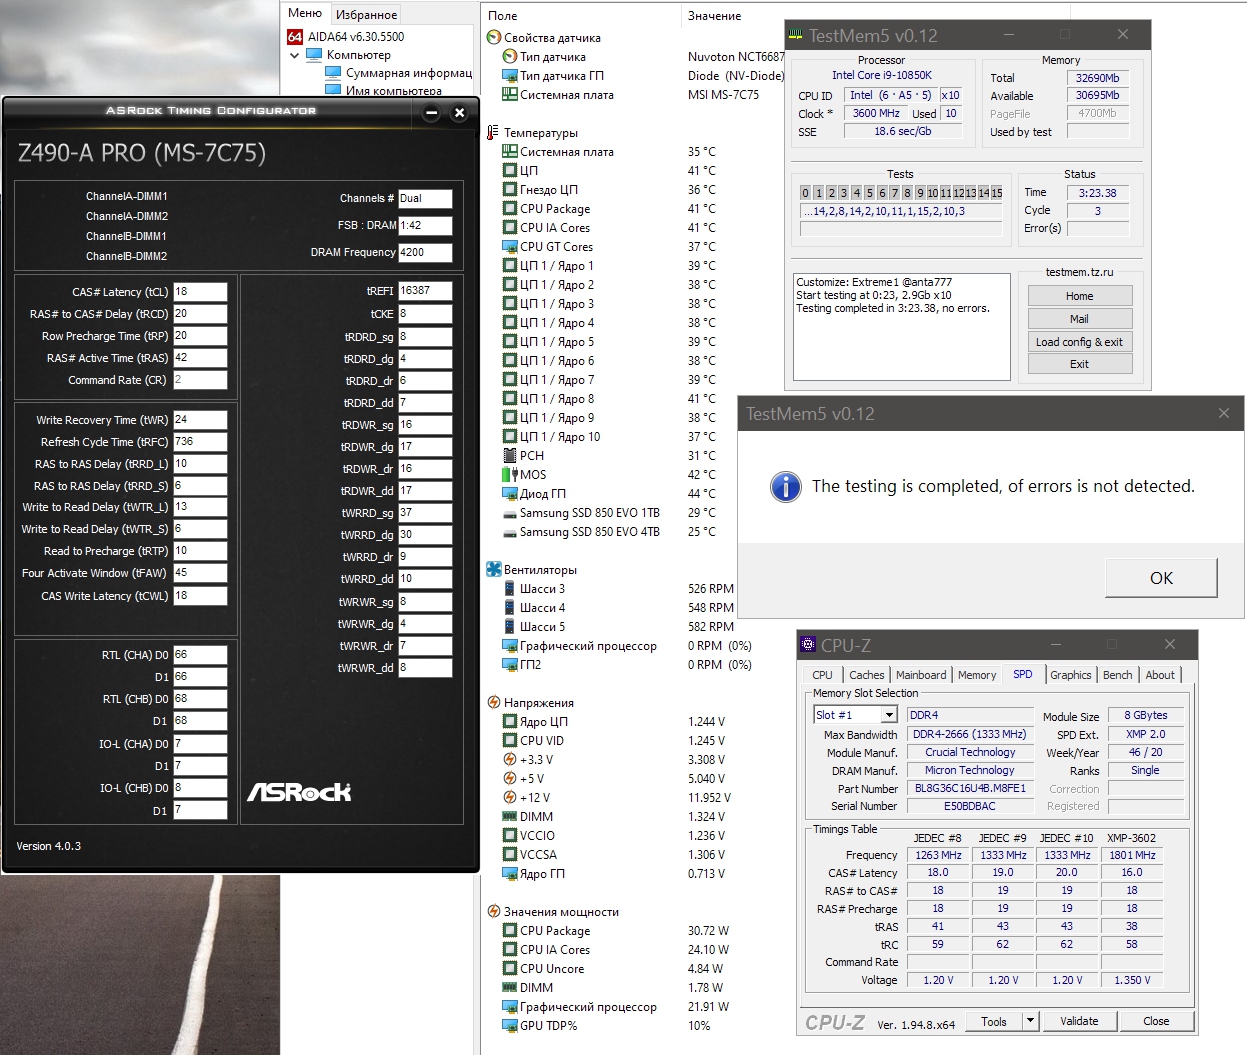Click the Температуры thermometer icon
Image resolution: width=1247 pixels, height=1055 pixels.
[x=493, y=133]
